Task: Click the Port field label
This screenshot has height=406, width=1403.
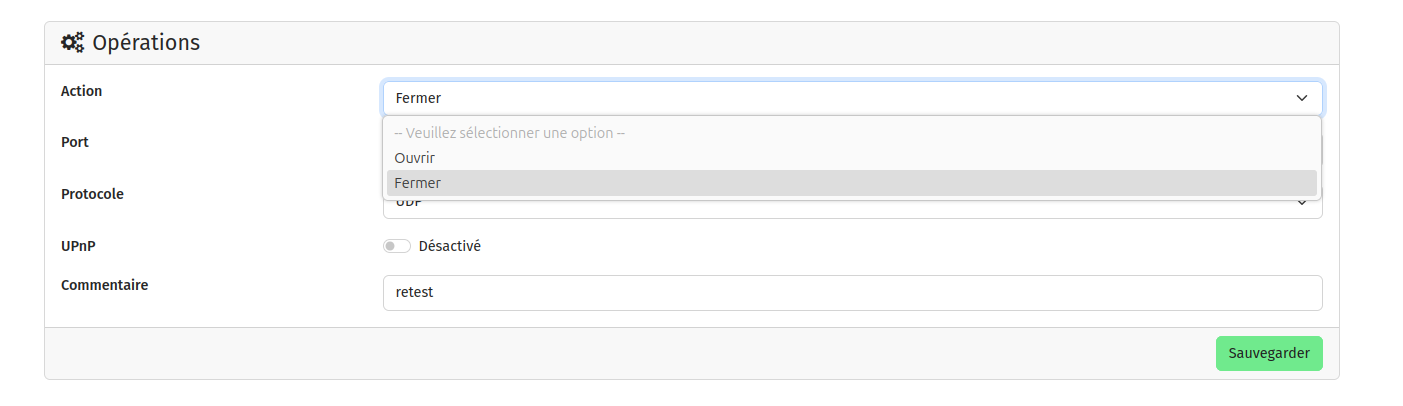Action: click(x=75, y=142)
